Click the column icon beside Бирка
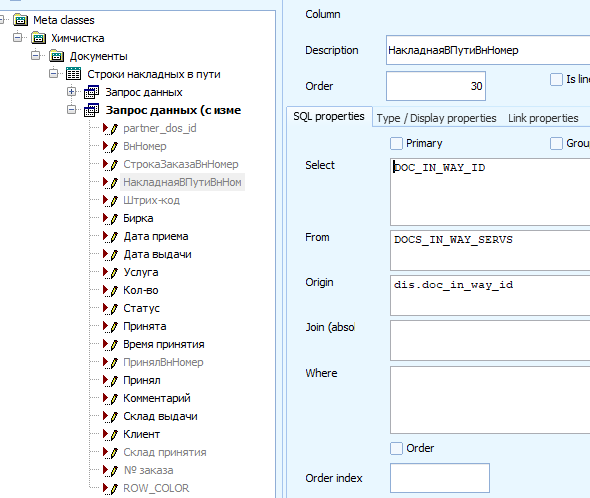Image resolution: width=590 pixels, height=498 pixels. [x=110, y=218]
